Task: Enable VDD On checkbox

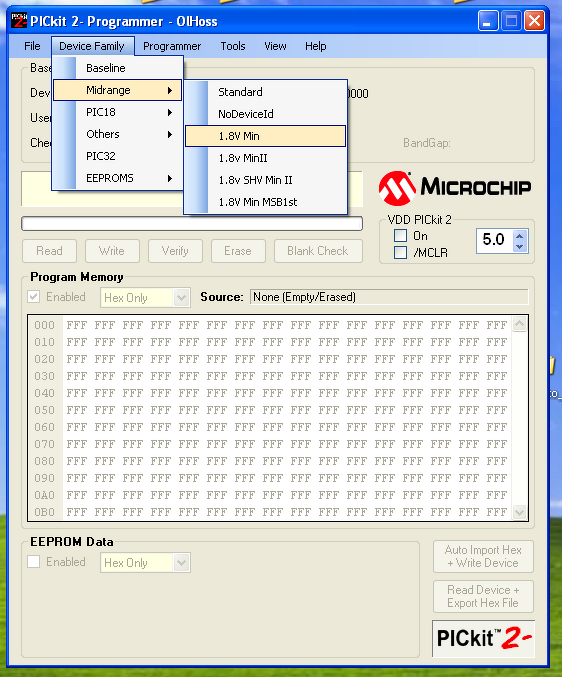Action: [400, 236]
